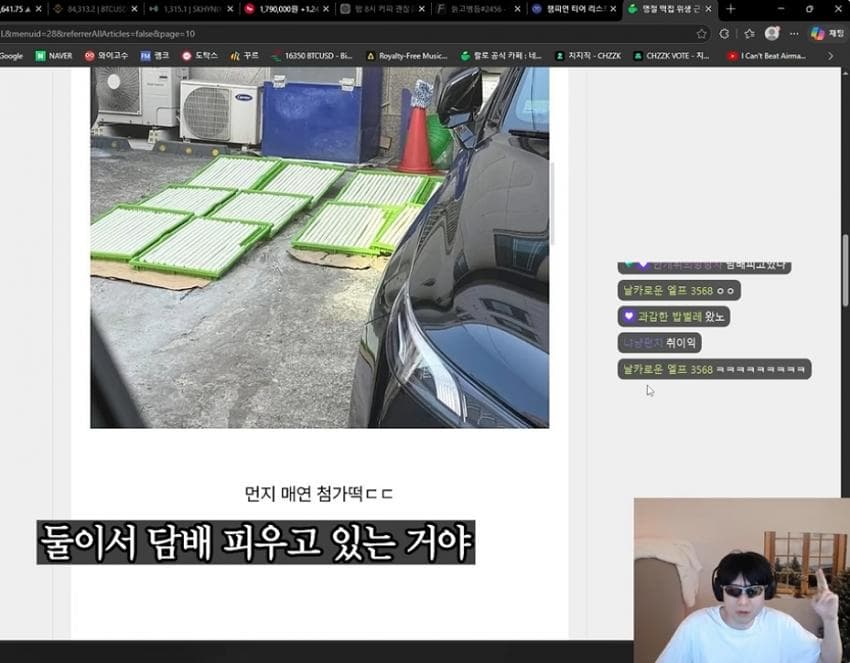This screenshot has height=663, width=850.
Task: Switch to the 챔피언 티어 리스트 tab
Action: pos(574,9)
